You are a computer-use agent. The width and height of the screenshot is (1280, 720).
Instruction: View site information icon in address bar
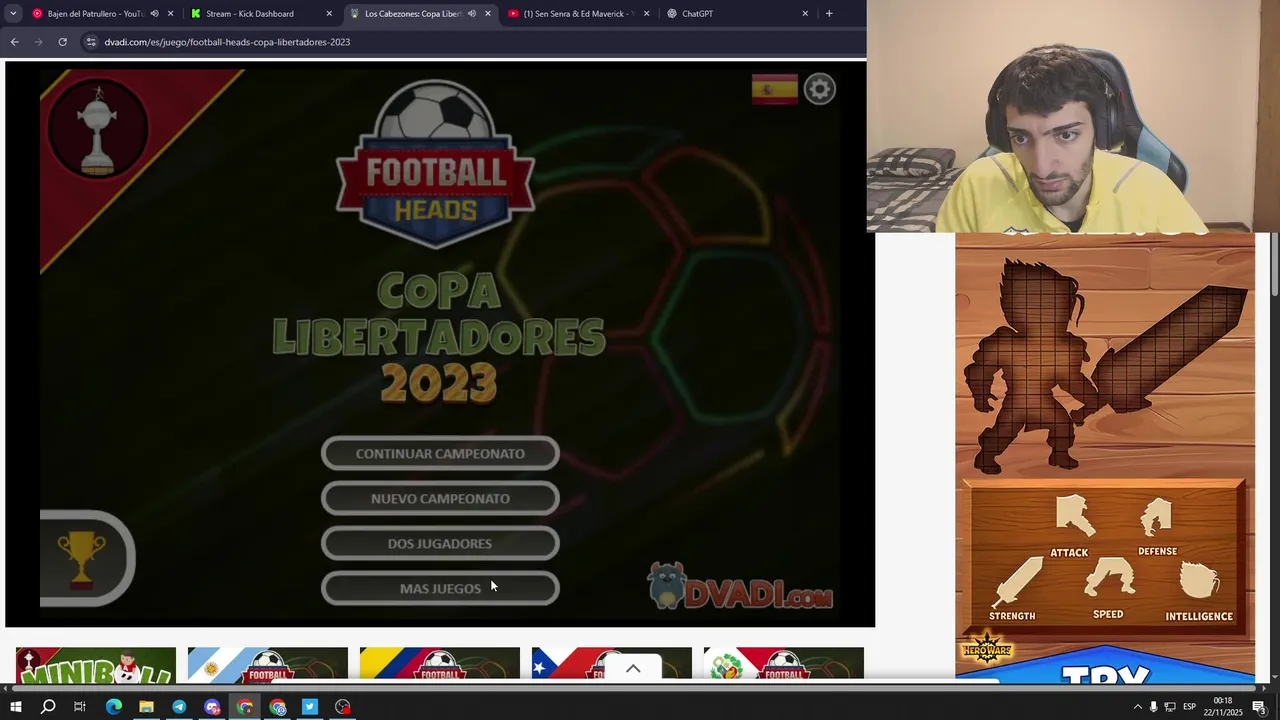pyautogui.click(x=91, y=42)
